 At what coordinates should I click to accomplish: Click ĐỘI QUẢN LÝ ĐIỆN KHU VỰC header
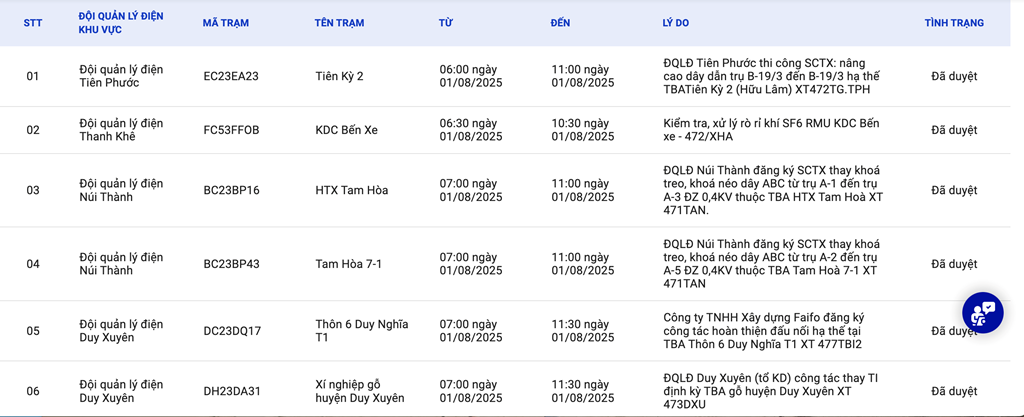121,23
